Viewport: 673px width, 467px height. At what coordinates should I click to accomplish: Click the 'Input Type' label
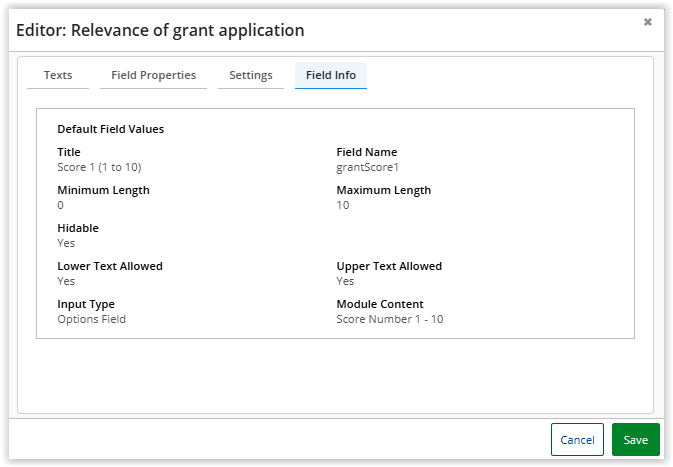coord(86,304)
